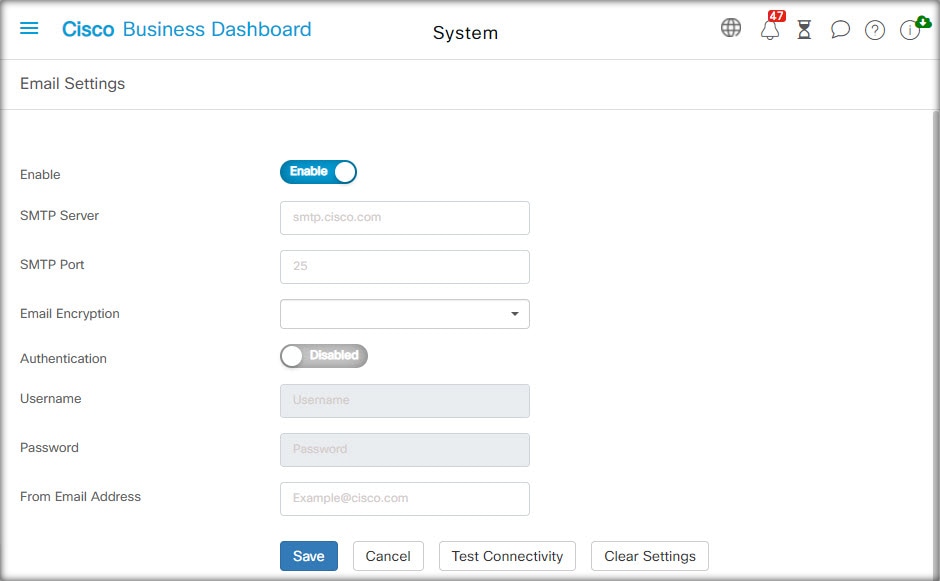Viewport: 940px width, 581px height.
Task: Save the email settings
Action: point(309,556)
